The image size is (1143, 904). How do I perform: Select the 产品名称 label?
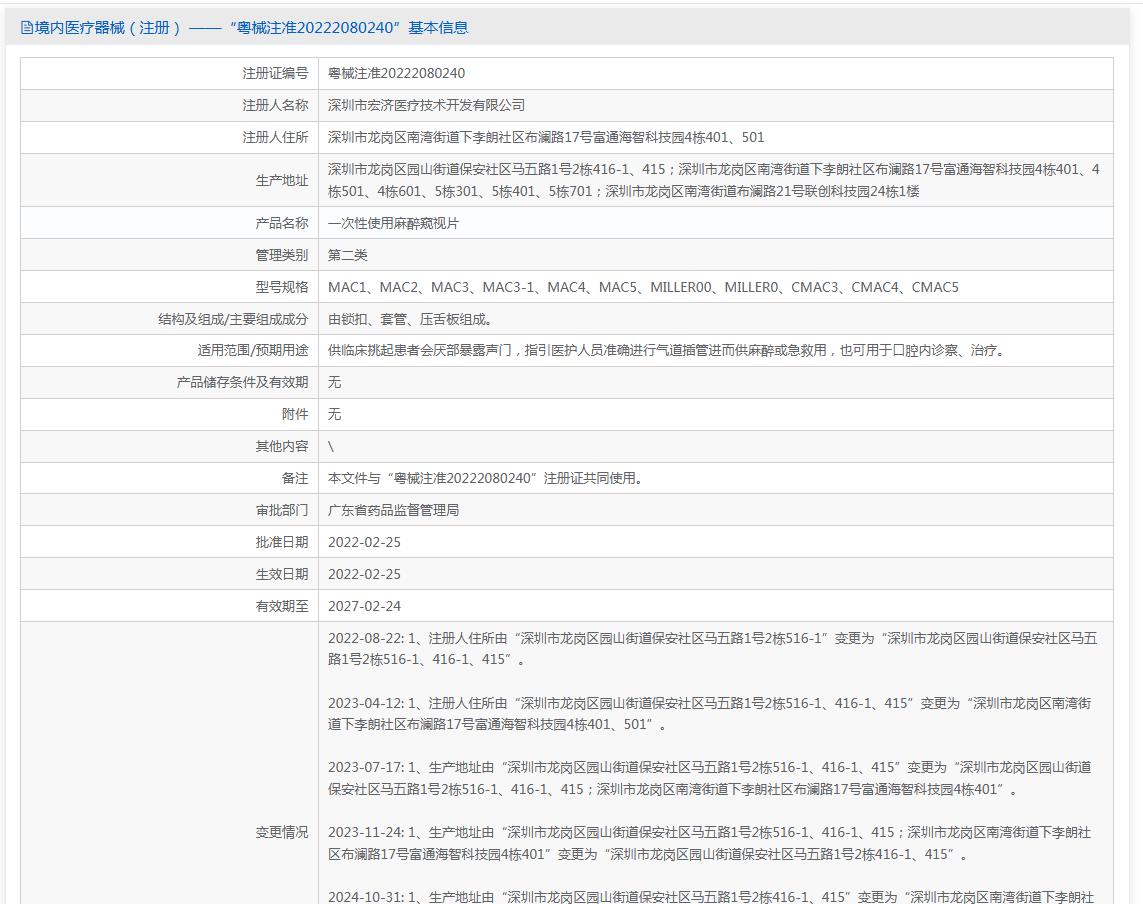click(282, 223)
